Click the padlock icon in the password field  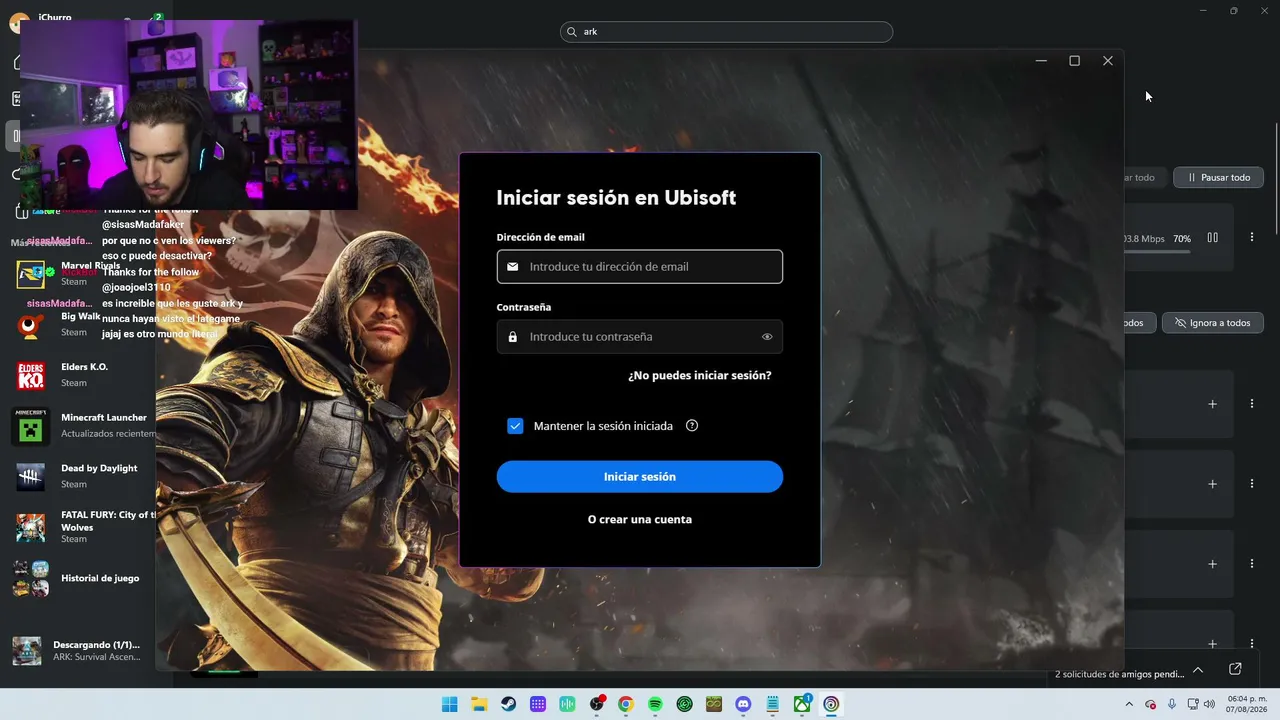click(513, 337)
